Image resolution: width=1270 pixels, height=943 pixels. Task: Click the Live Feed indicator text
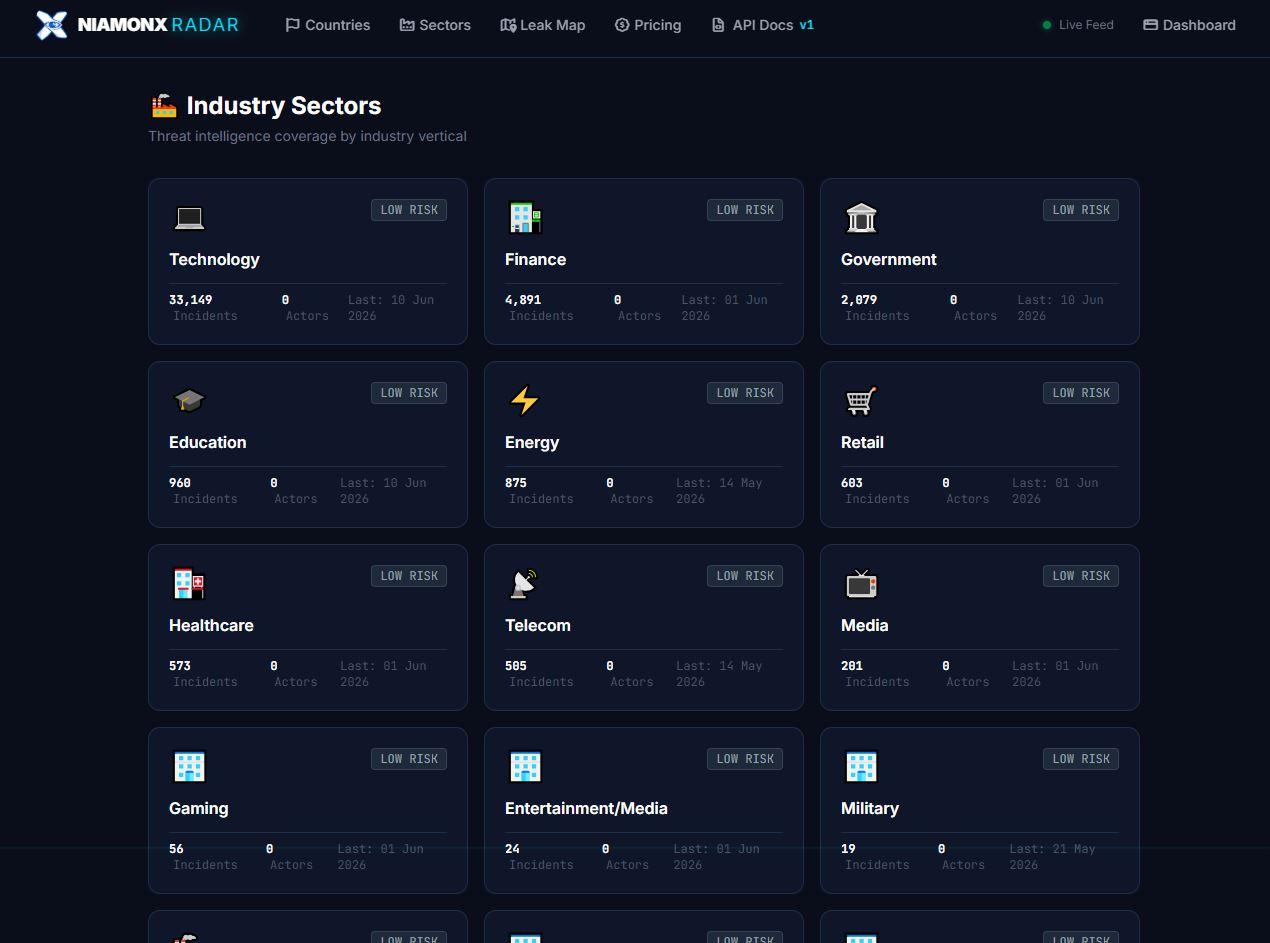point(1086,25)
